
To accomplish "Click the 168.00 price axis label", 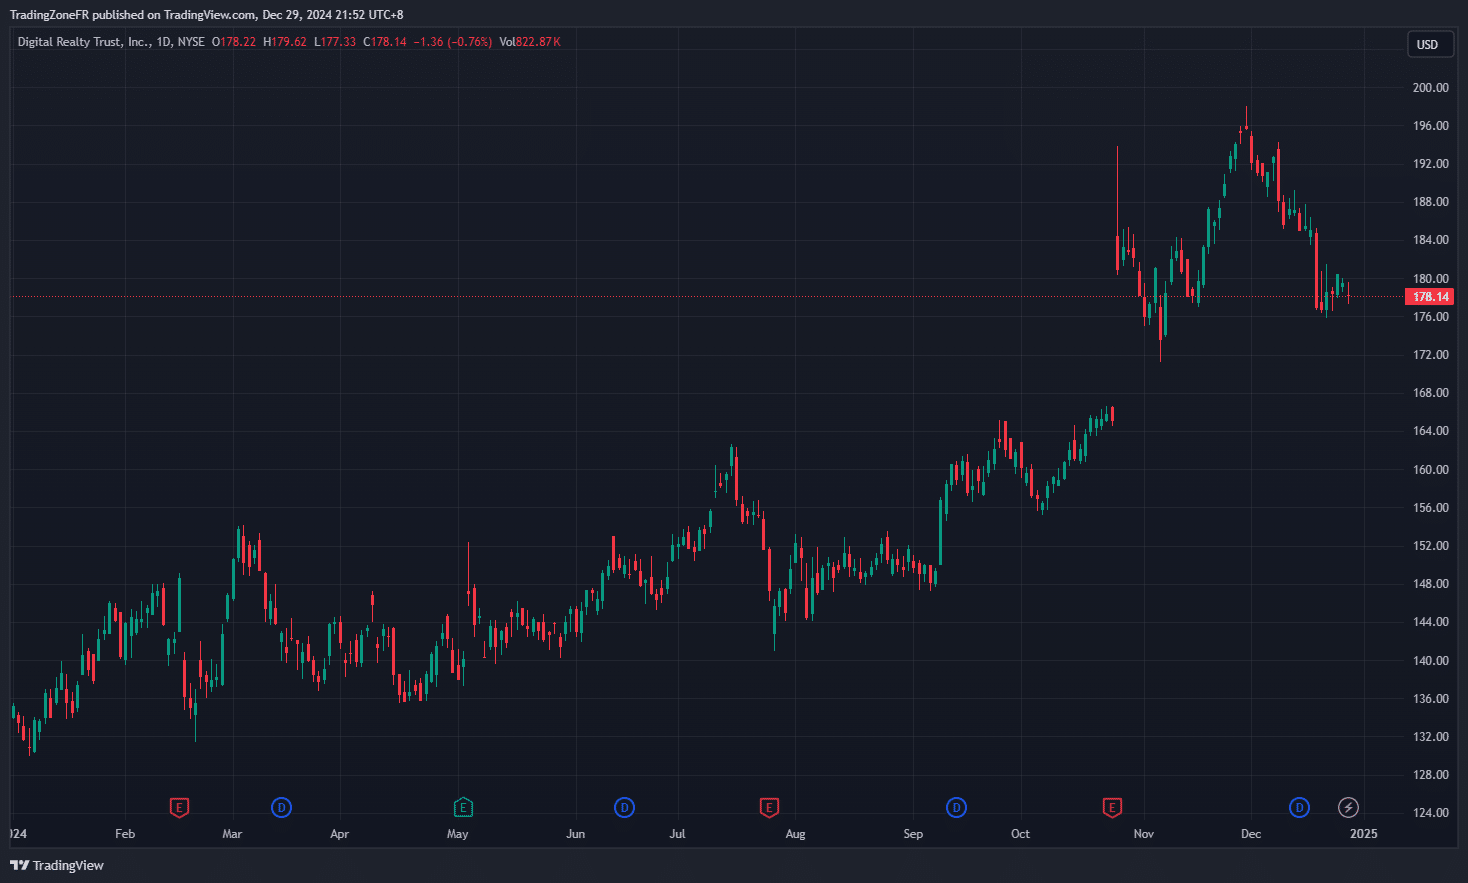I will pos(1430,393).
